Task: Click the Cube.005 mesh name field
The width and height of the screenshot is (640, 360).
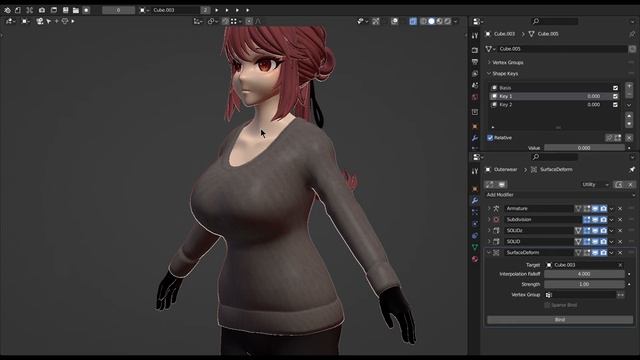Action: (562, 49)
